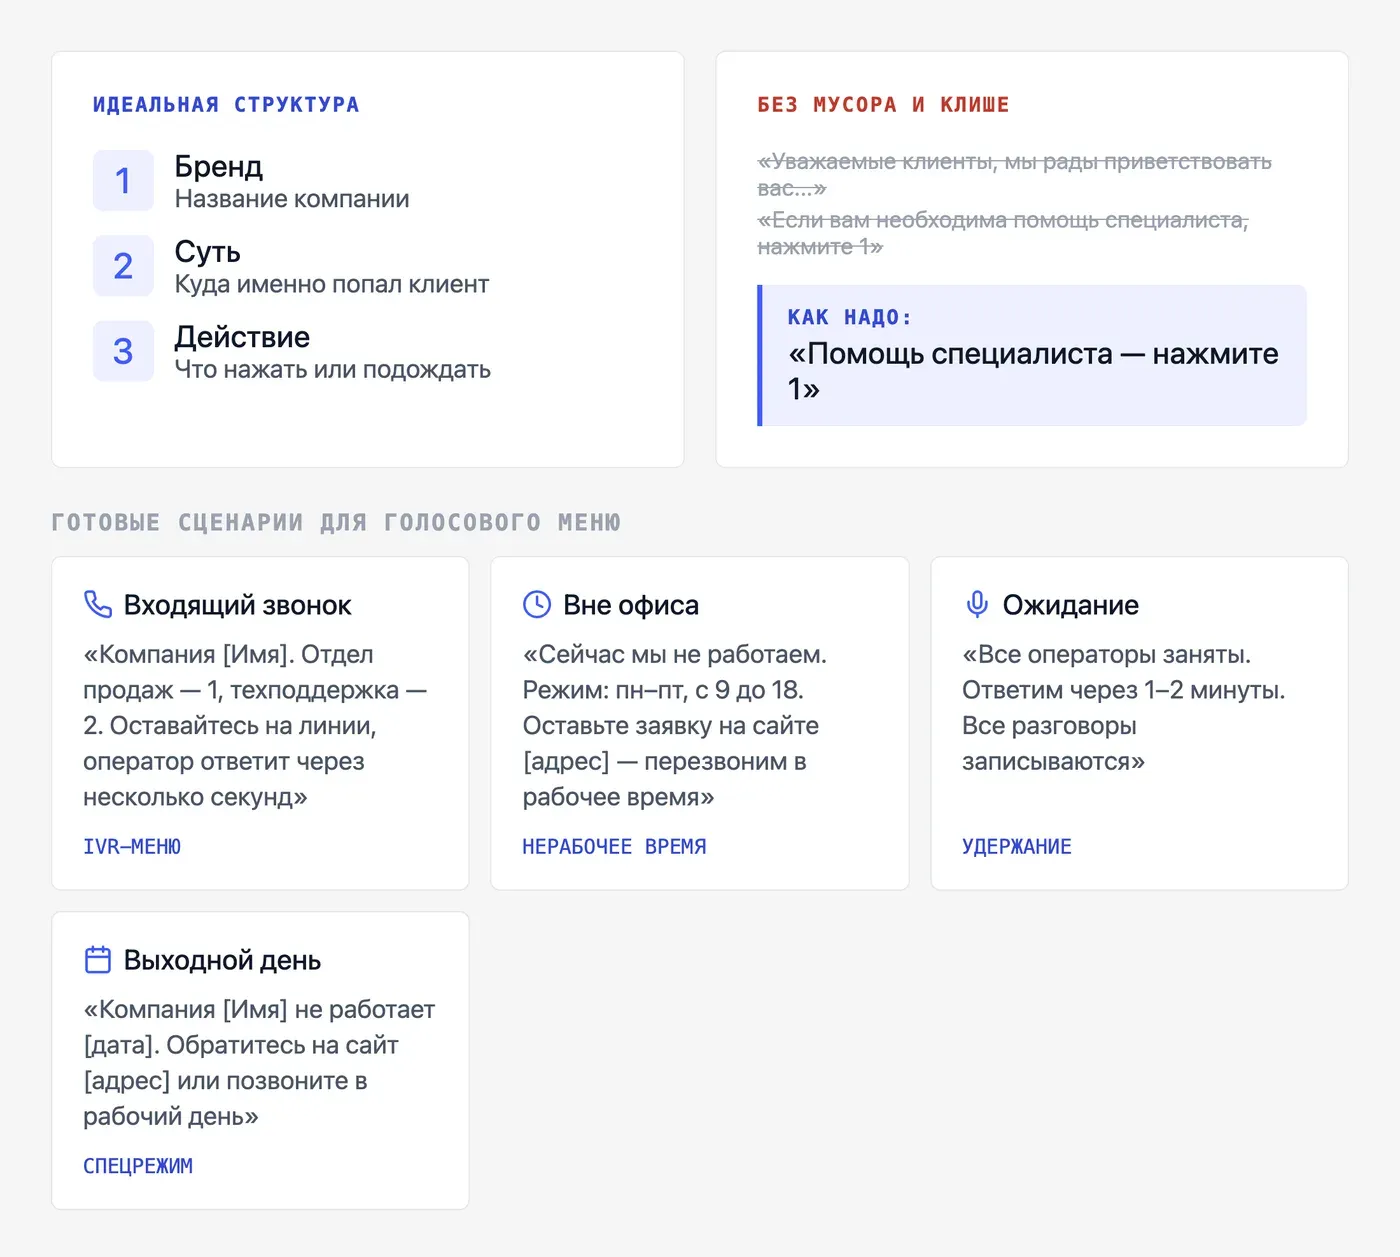Viewport: 1400px width, 1257px height.
Task: Click the phone icon beside Входящий звонок
Action: pyautogui.click(x=98, y=604)
